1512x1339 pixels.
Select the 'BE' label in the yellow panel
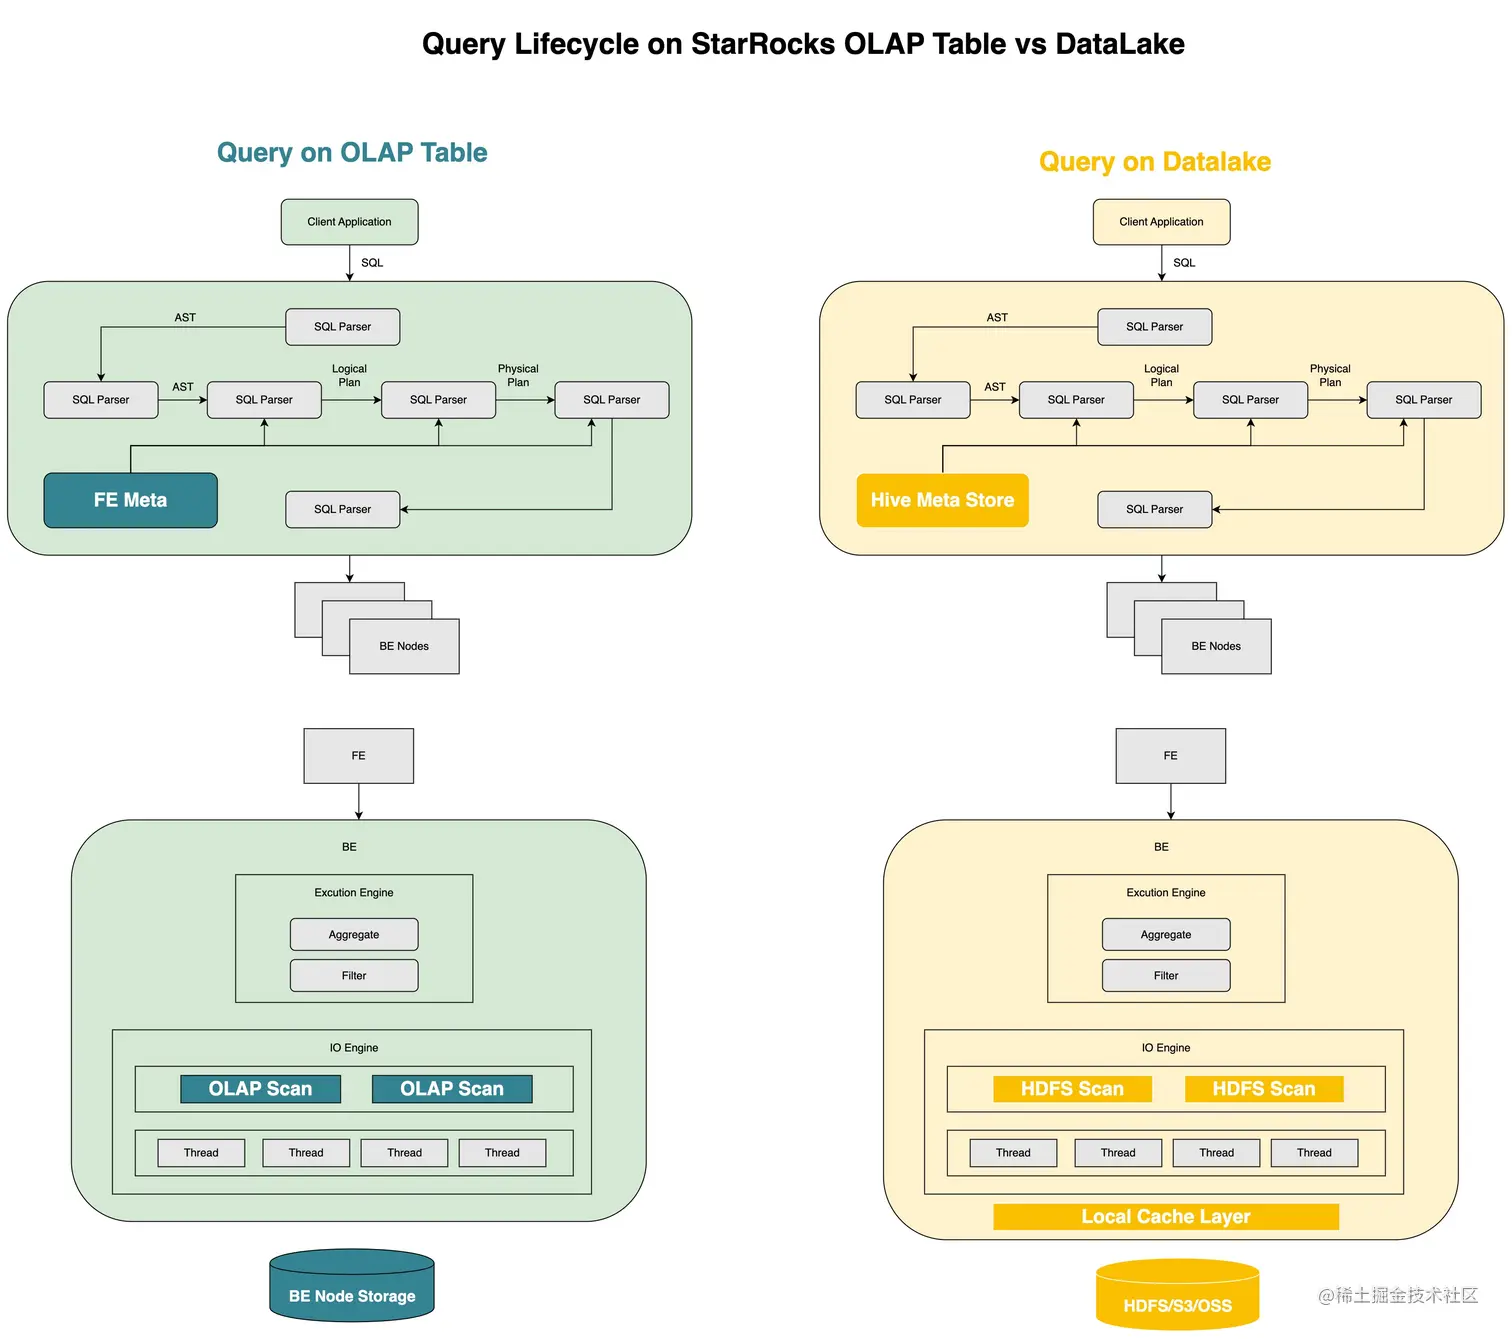pyautogui.click(x=1161, y=847)
